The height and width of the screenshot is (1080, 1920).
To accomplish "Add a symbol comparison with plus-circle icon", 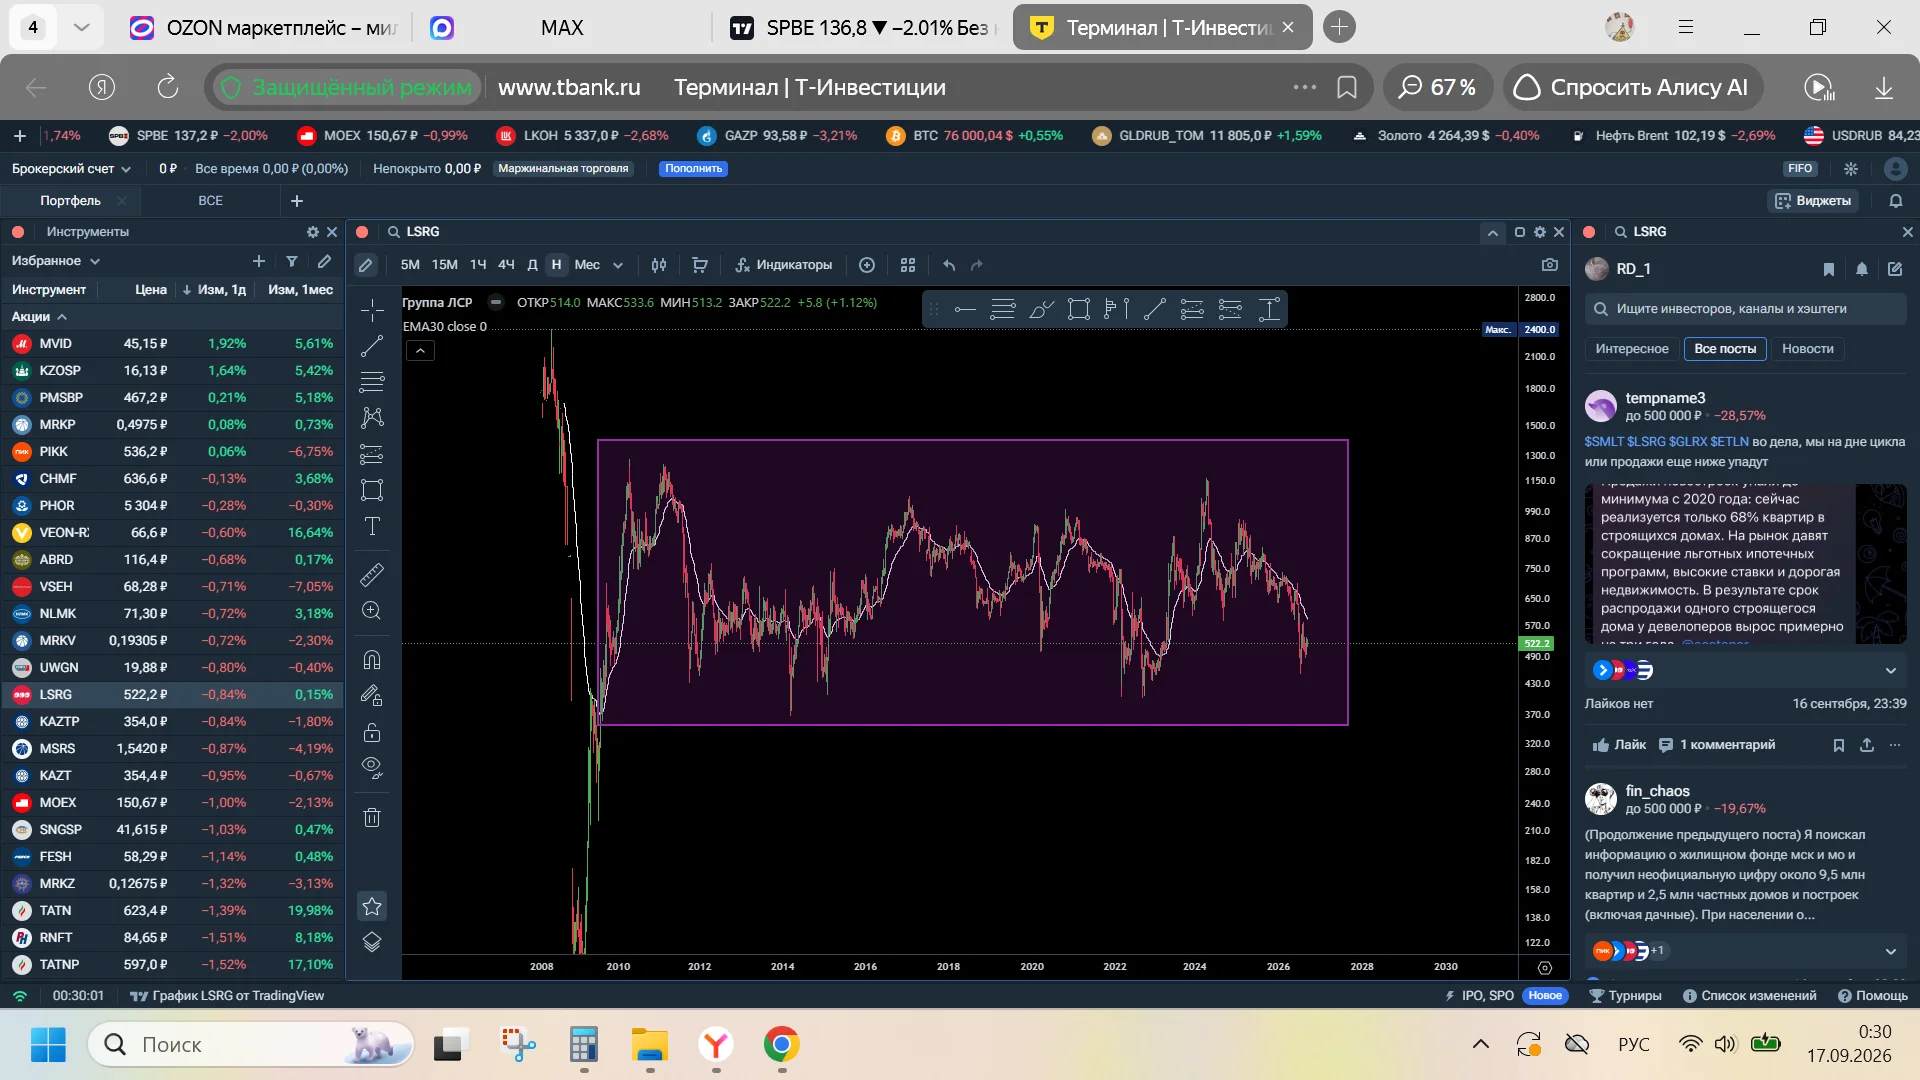I will click(x=867, y=265).
